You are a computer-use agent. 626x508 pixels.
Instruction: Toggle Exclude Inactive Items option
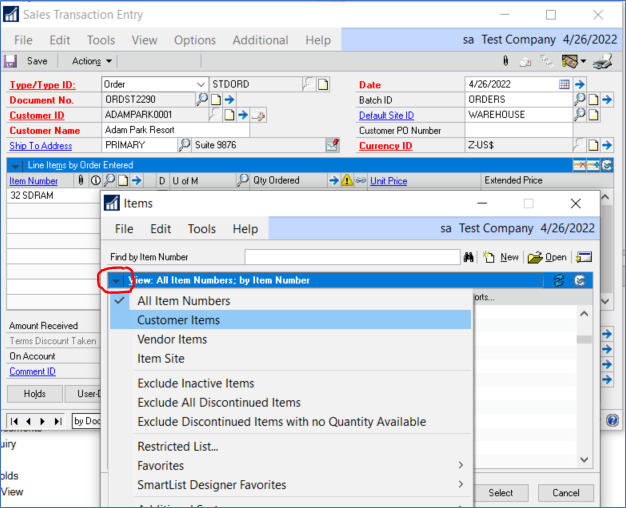pos(195,383)
